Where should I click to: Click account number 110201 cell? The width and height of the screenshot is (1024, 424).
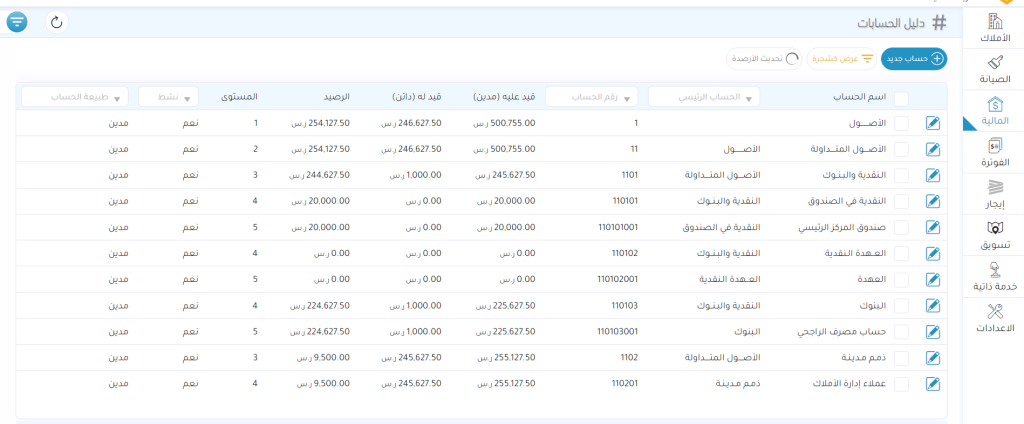coord(624,384)
